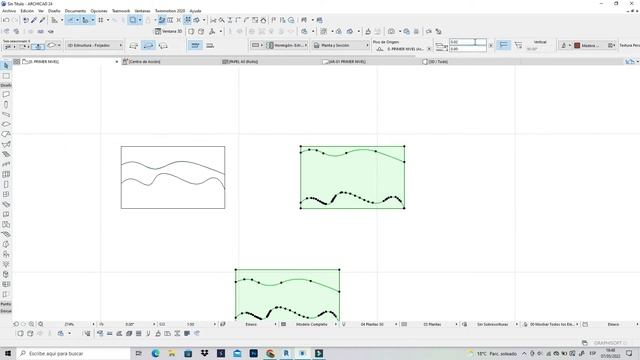Image resolution: width=640 pixels, height=360 pixels.
Task: Click the Windows search box
Action: click(73, 353)
